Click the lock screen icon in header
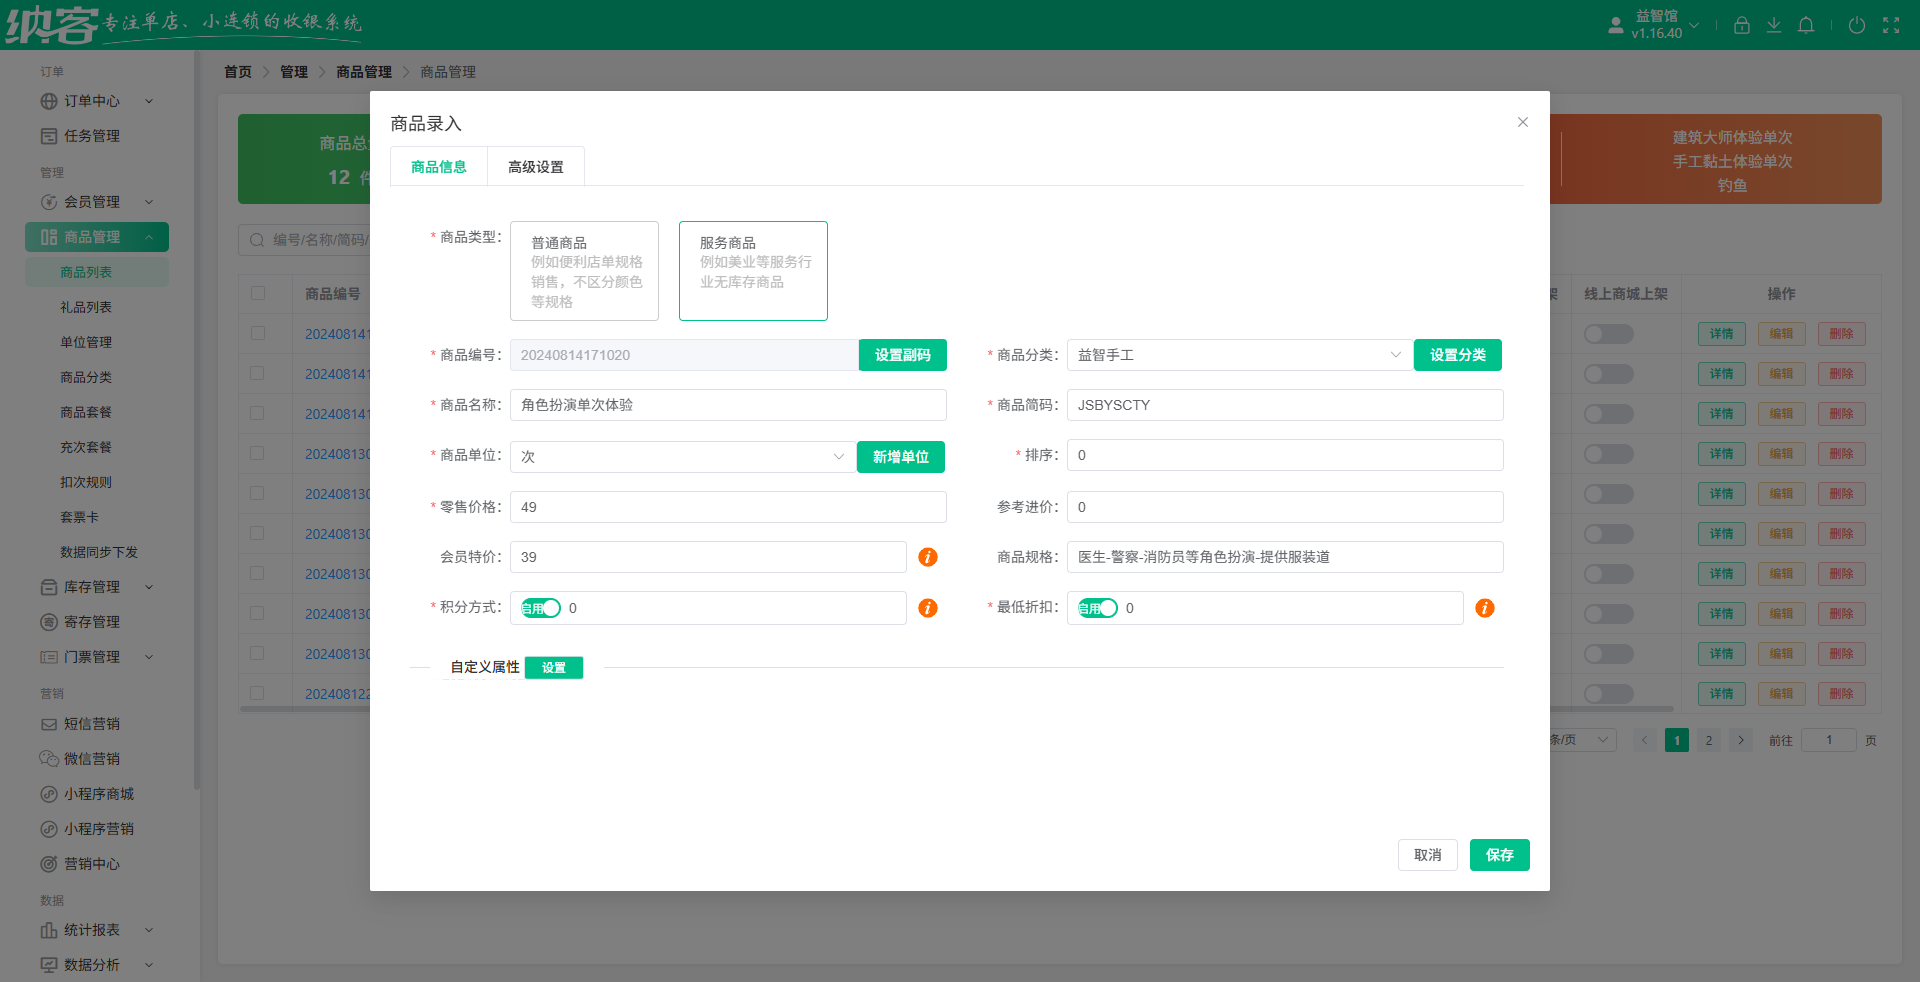 pyautogui.click(x=1742, y=25)
